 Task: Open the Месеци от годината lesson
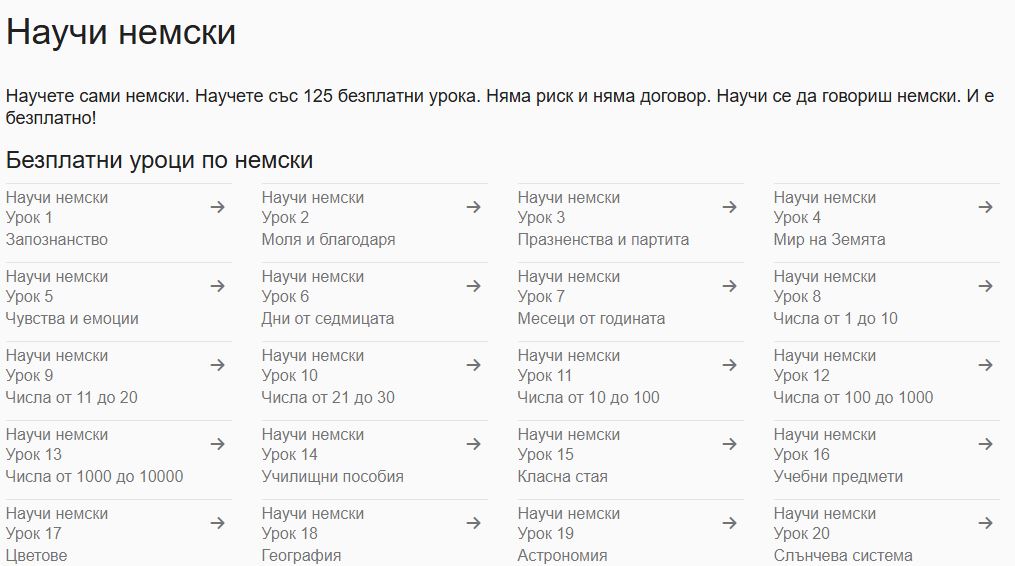[591, 318]
